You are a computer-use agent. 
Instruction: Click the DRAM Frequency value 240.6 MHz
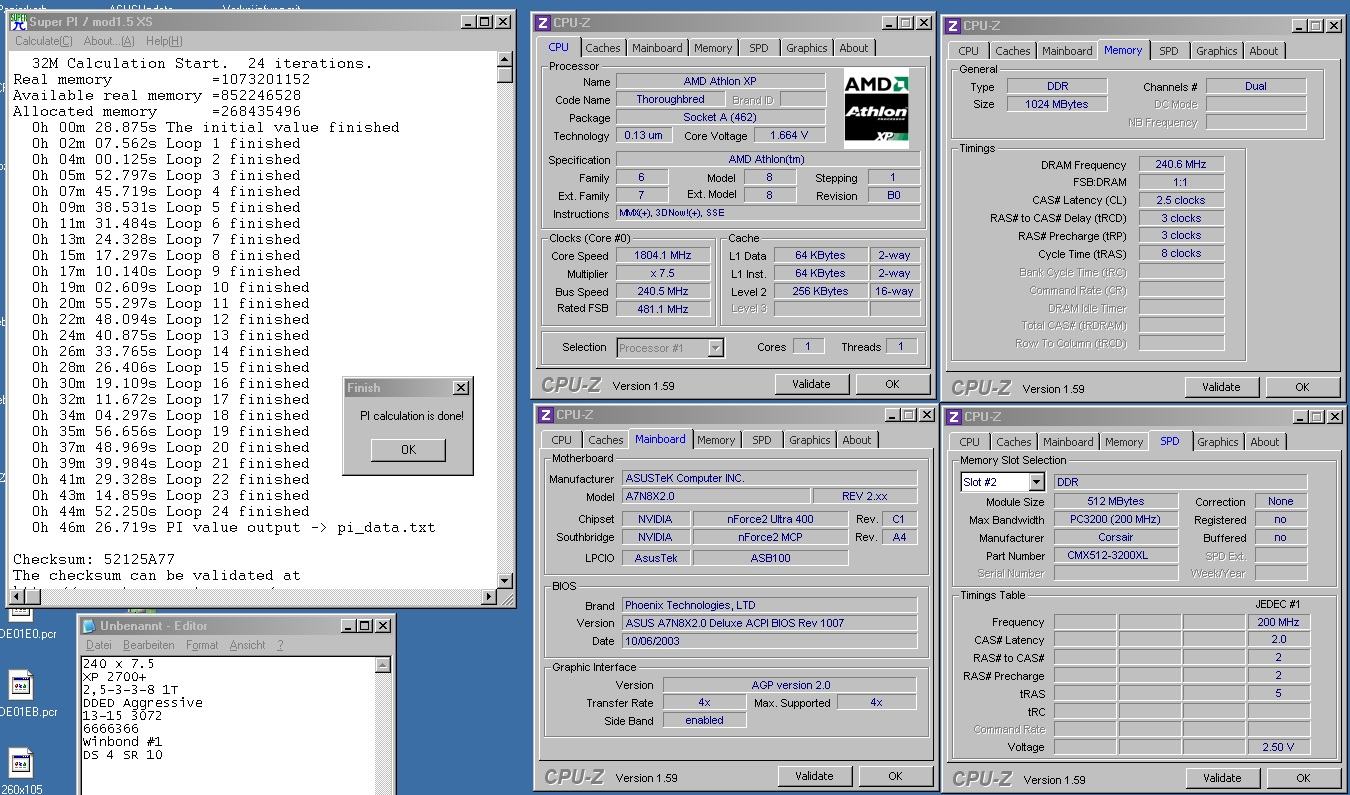[1181, 165]
